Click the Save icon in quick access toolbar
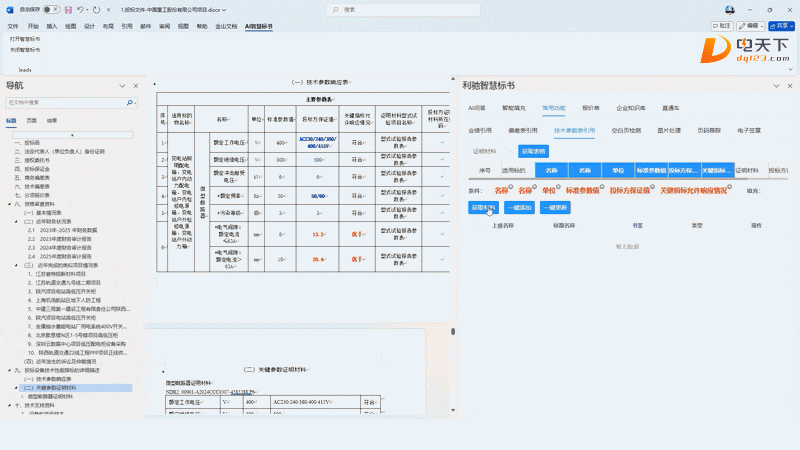 click(x=68, y=10)
